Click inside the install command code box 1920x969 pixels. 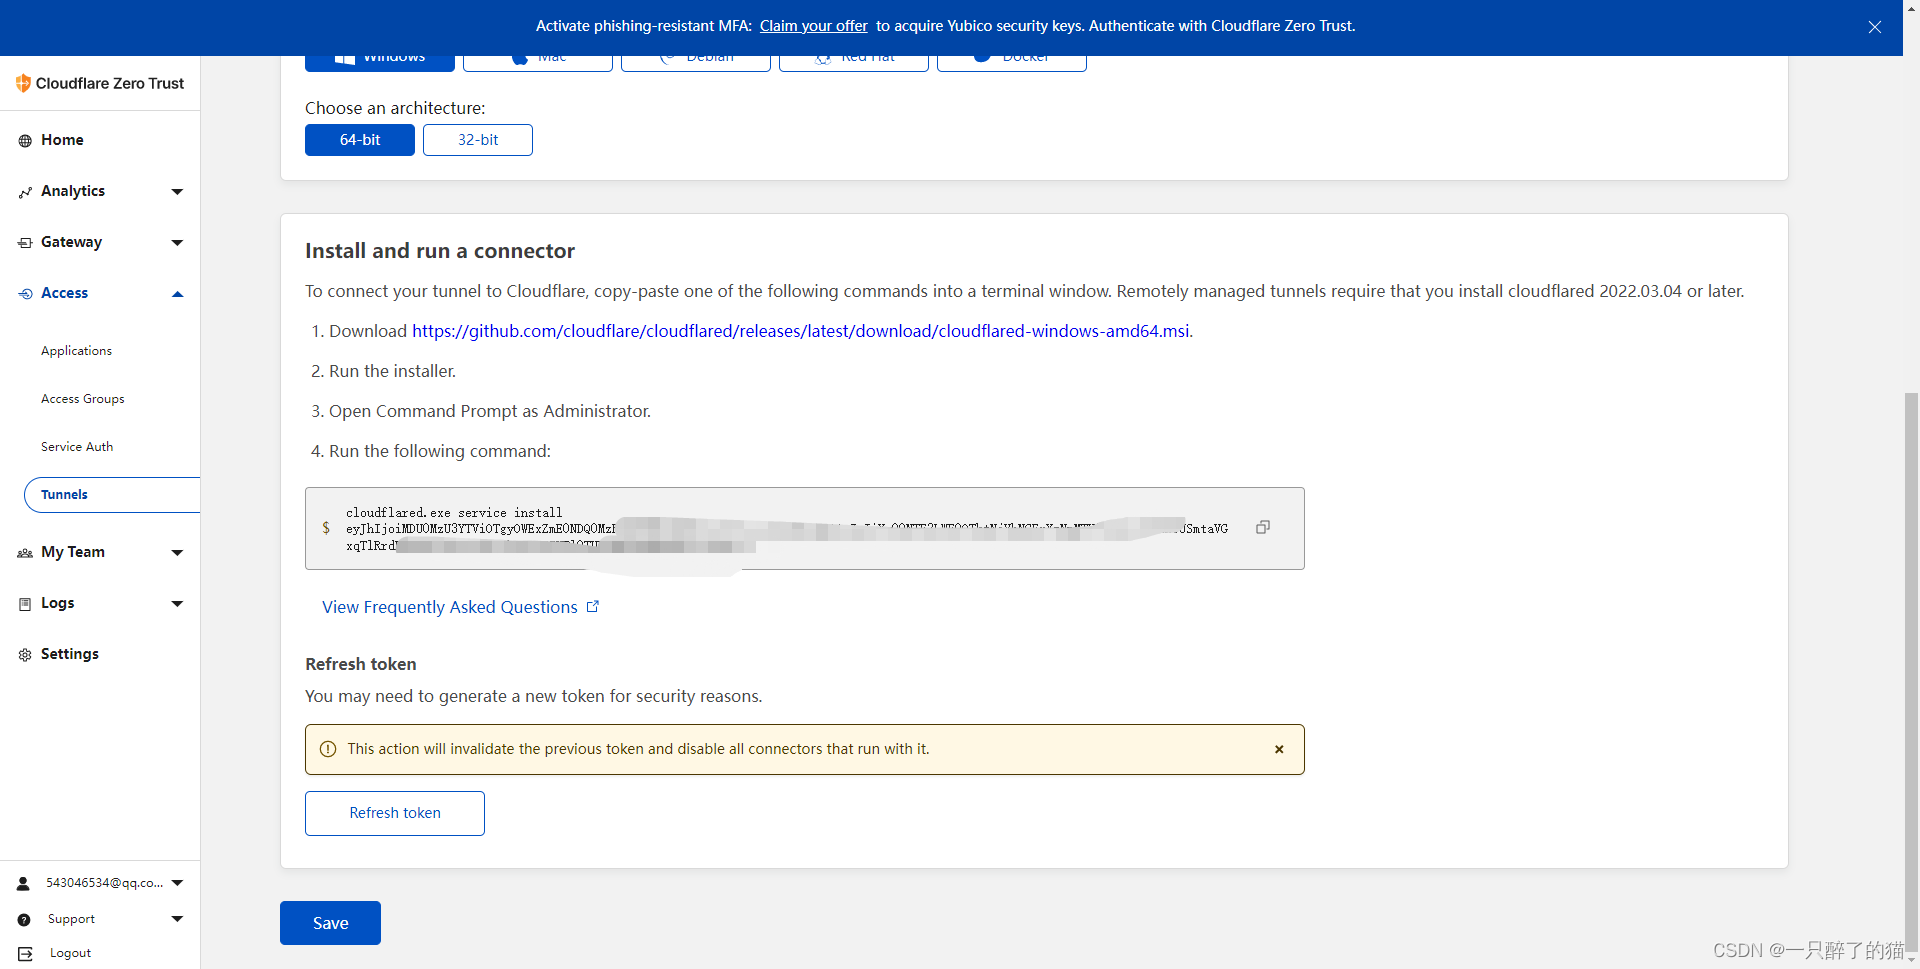(x=805, y=529)
